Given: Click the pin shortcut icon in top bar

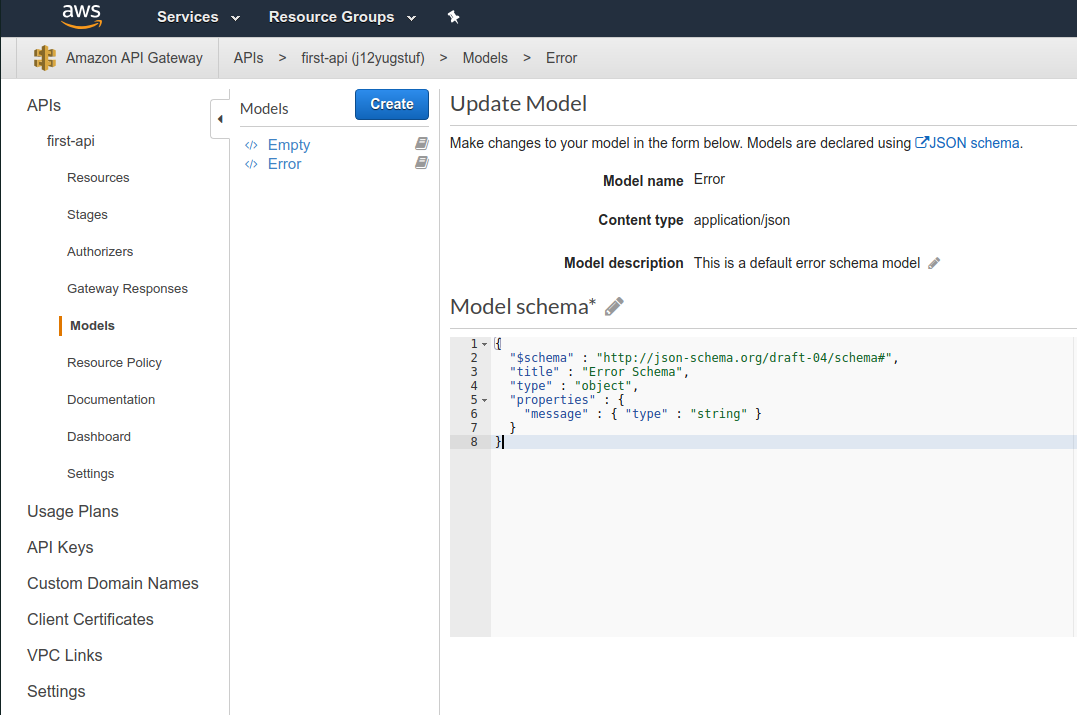Looking at the screenshot, I should [x=453, y=16].
